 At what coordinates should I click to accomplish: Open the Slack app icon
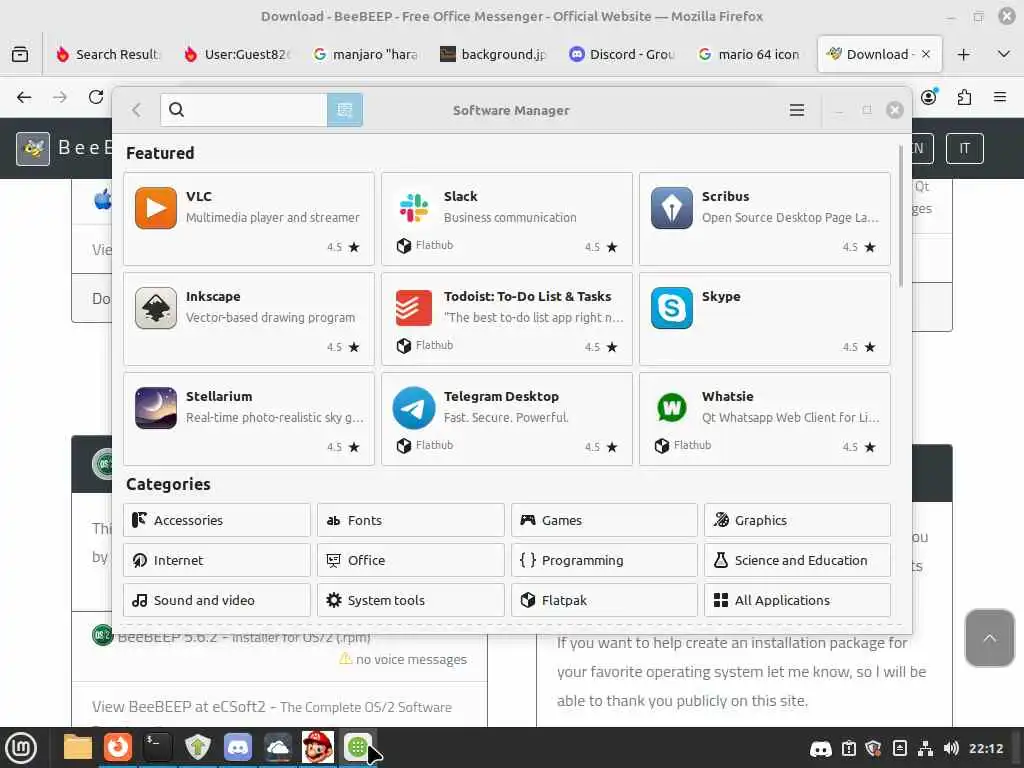tap(413, 208)
